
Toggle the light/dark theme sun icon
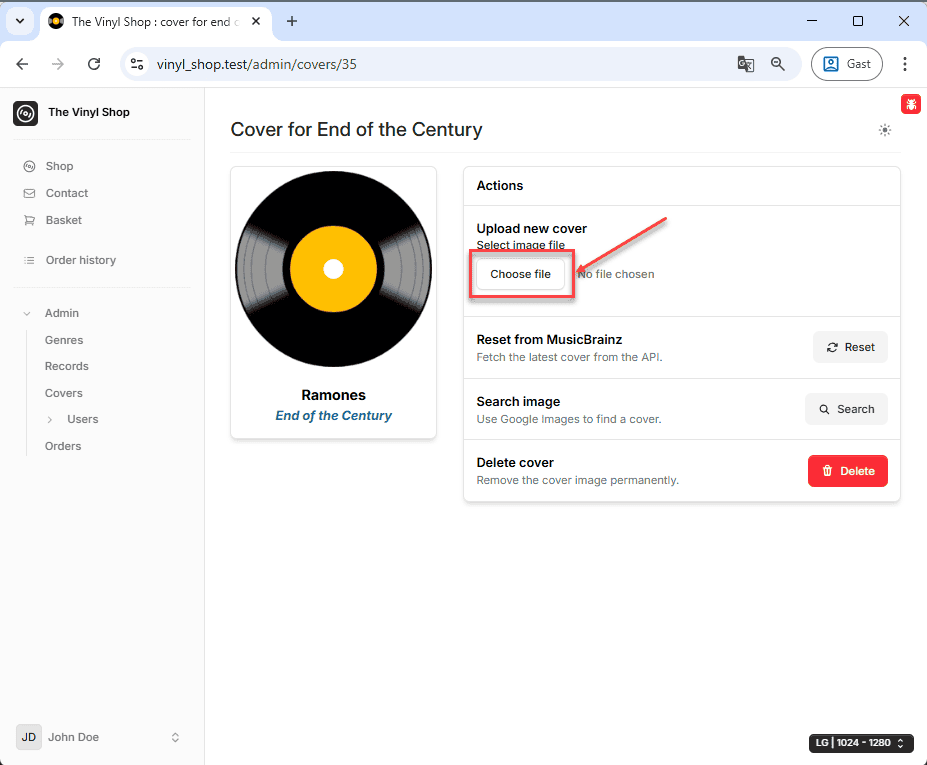(x=884, y=130)
